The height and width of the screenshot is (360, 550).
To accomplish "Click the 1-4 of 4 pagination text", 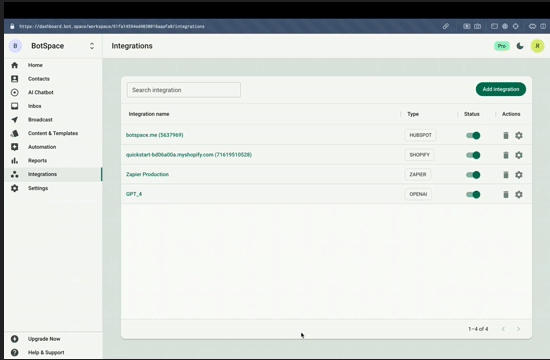I will [x=478, y=329].
